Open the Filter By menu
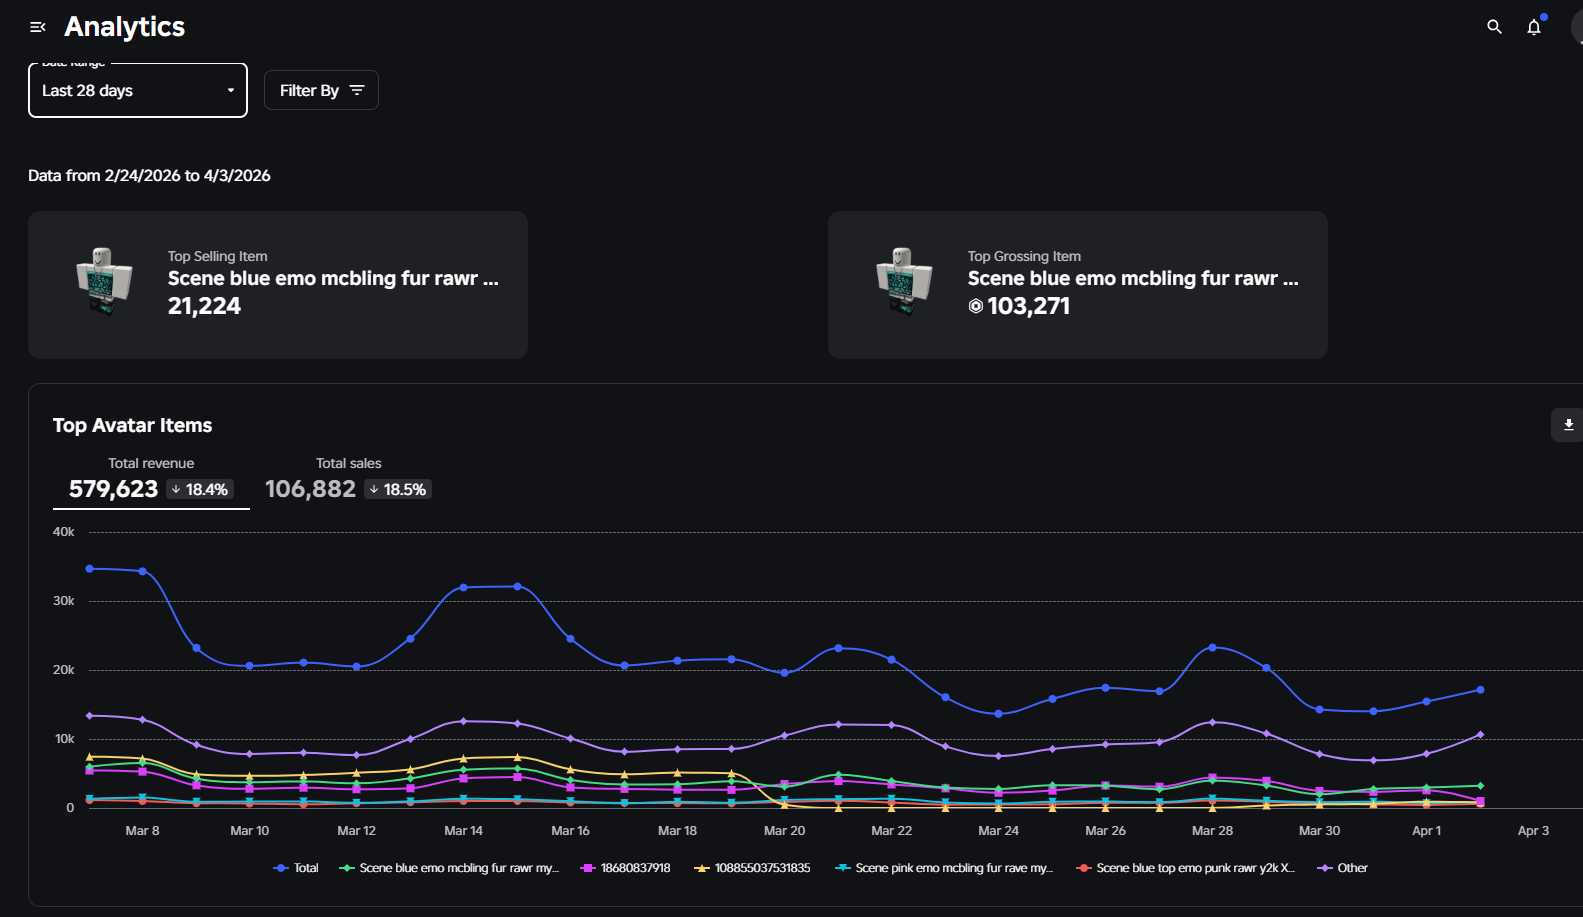This screenshot has height=917, width=1583. point(321,91)
